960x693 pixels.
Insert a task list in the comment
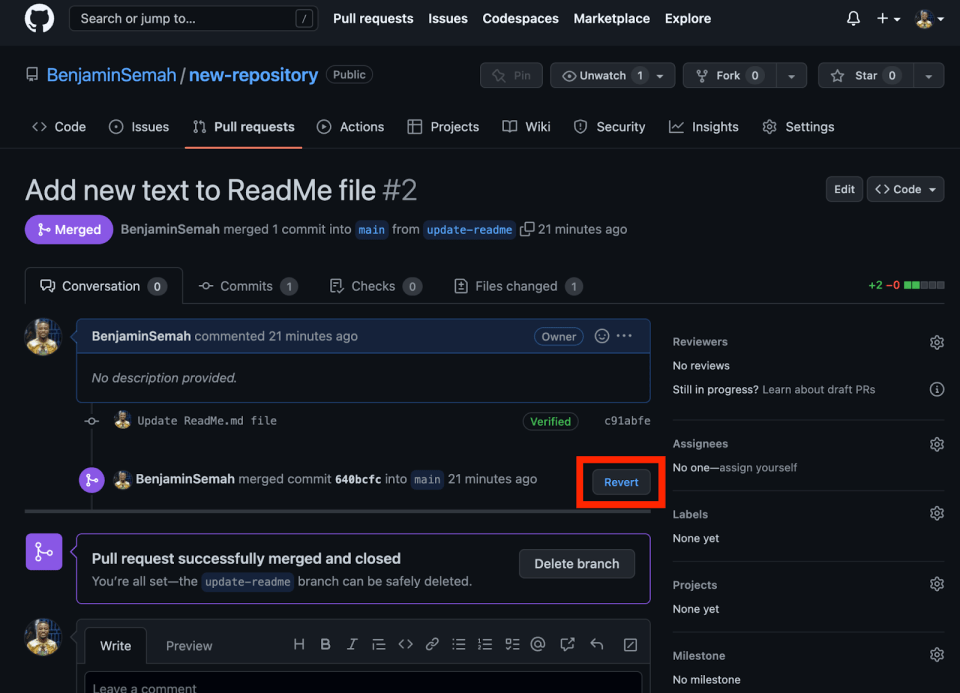tap(512, 644)
